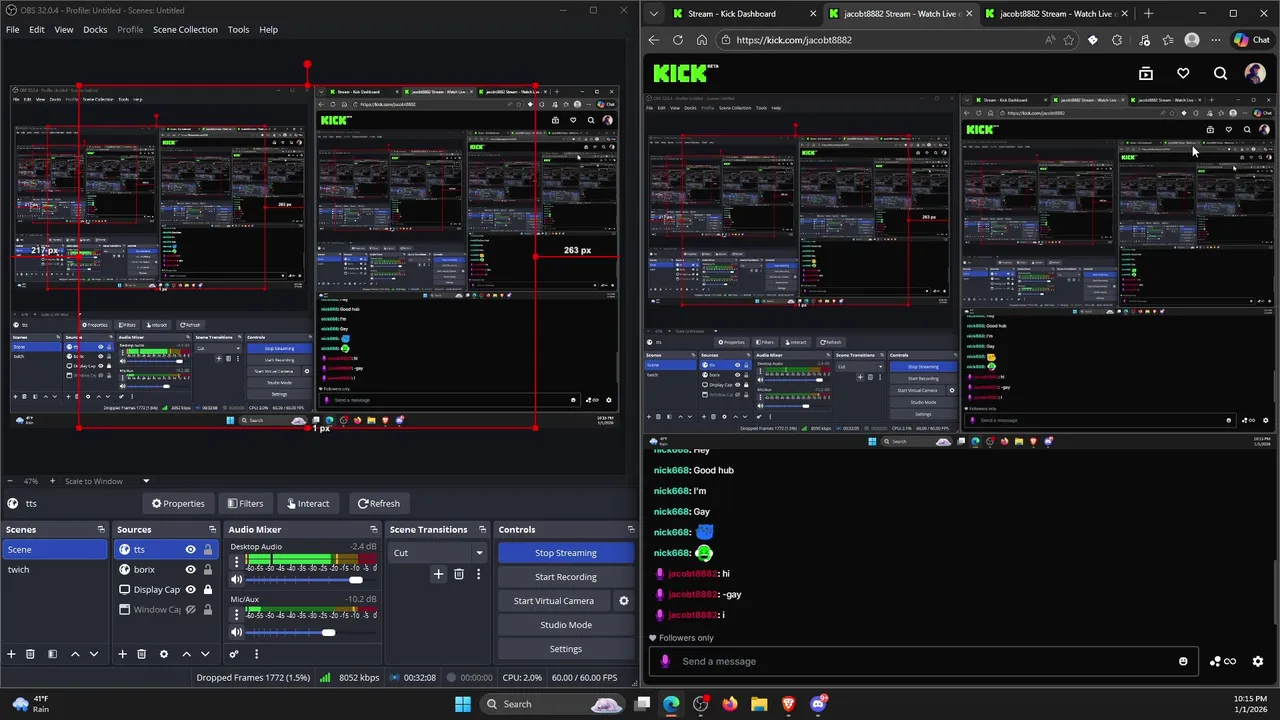Viewport: 1280px width, 720px height.
Task: Open OBS Tools menu
Action: click(x=238, y=29)
